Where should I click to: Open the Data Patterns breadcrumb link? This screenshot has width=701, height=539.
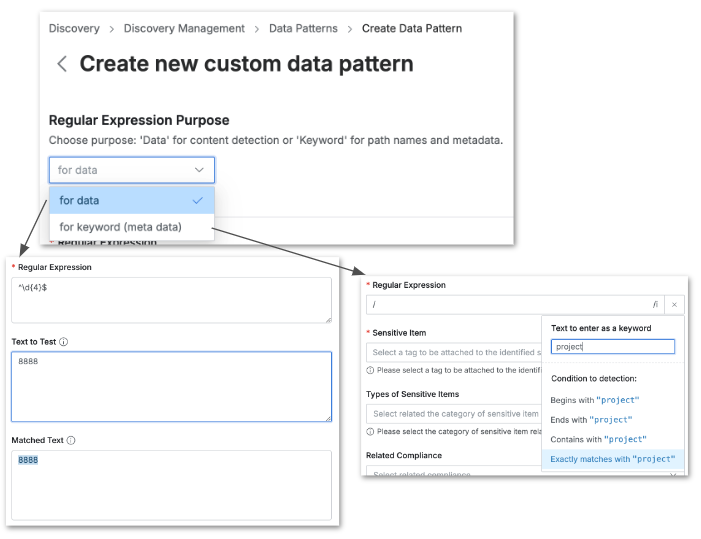303,29
